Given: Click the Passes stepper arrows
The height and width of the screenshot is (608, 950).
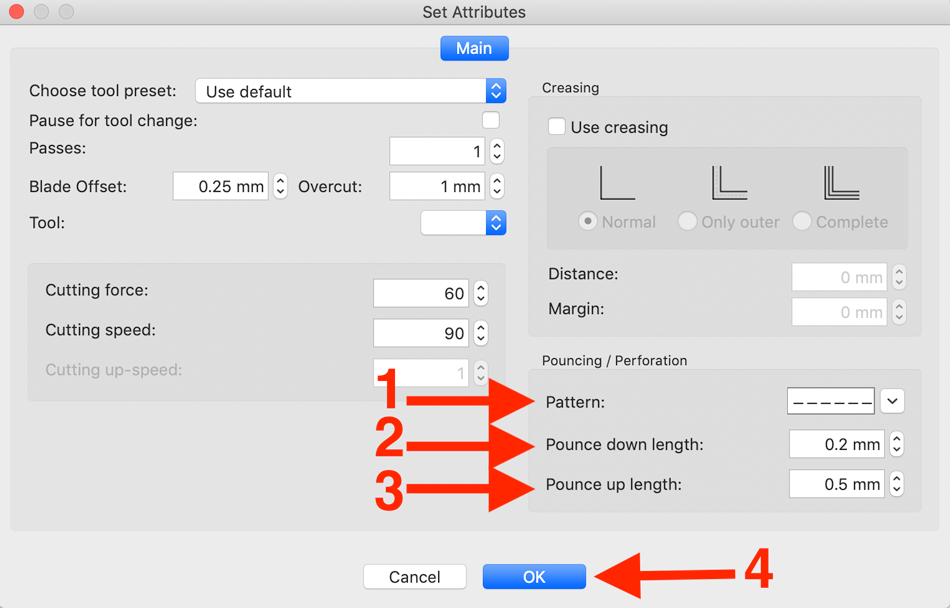Looking at the screenshot, I should (497, 151).
